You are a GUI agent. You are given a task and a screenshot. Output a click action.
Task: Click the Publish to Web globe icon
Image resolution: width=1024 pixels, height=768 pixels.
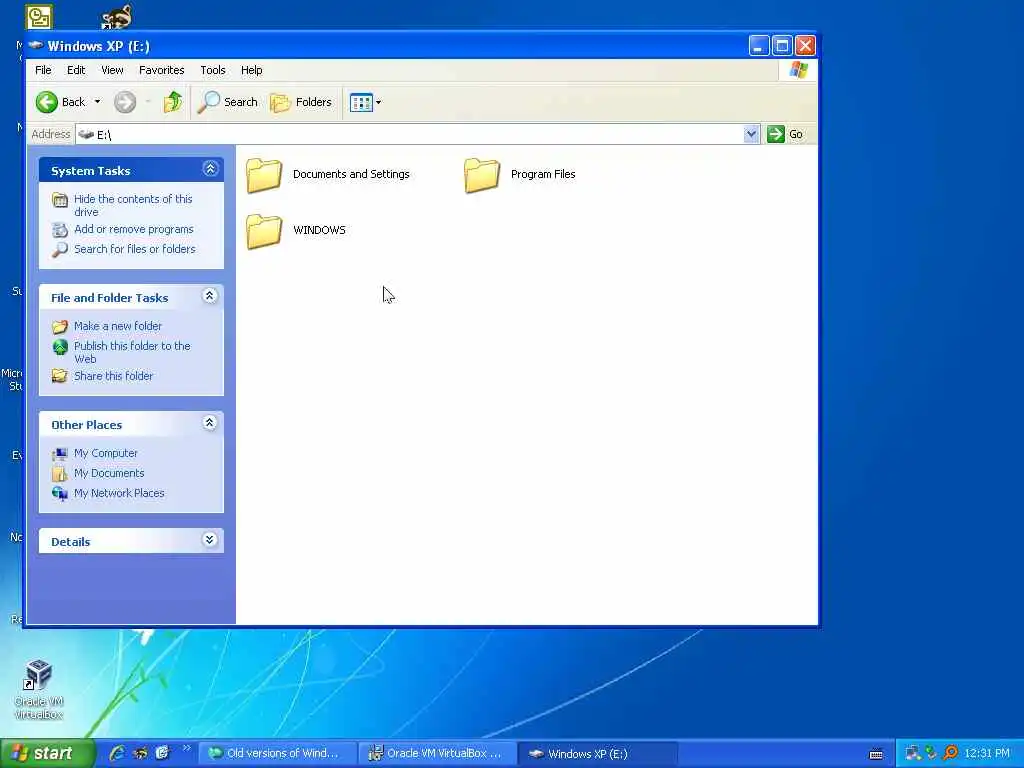pyautogui.click(x=59, y=347)
